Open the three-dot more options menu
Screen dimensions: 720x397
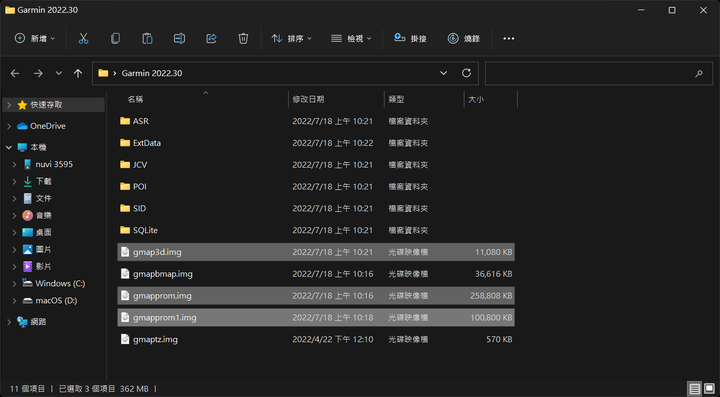click(509, 39)
